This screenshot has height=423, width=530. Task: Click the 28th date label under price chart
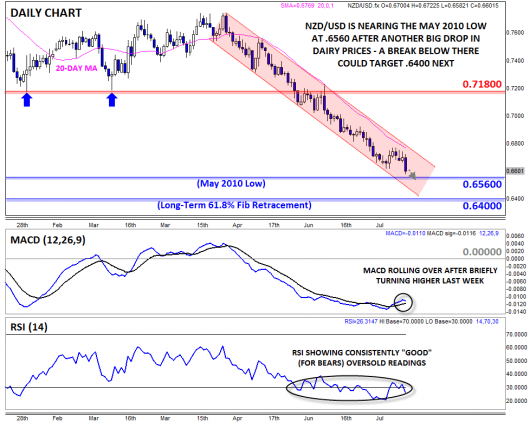[x=22, y=225]
